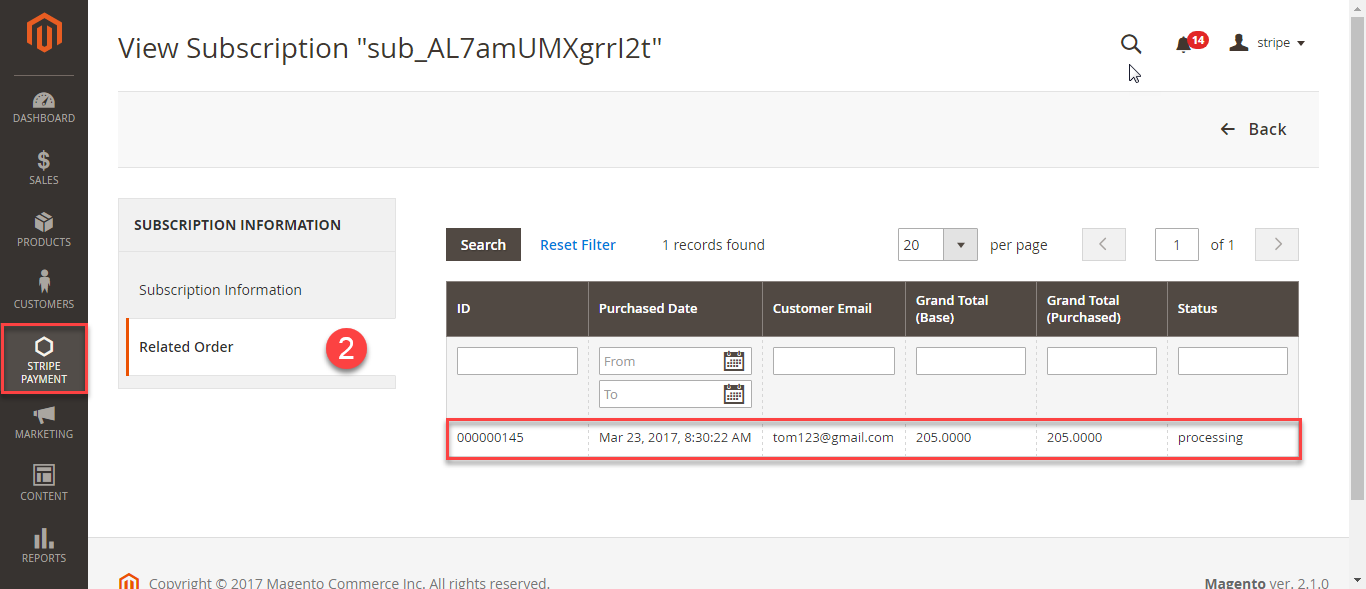1366x589 pixels.
Task: Select the Related Order tab
Action: 186,347
